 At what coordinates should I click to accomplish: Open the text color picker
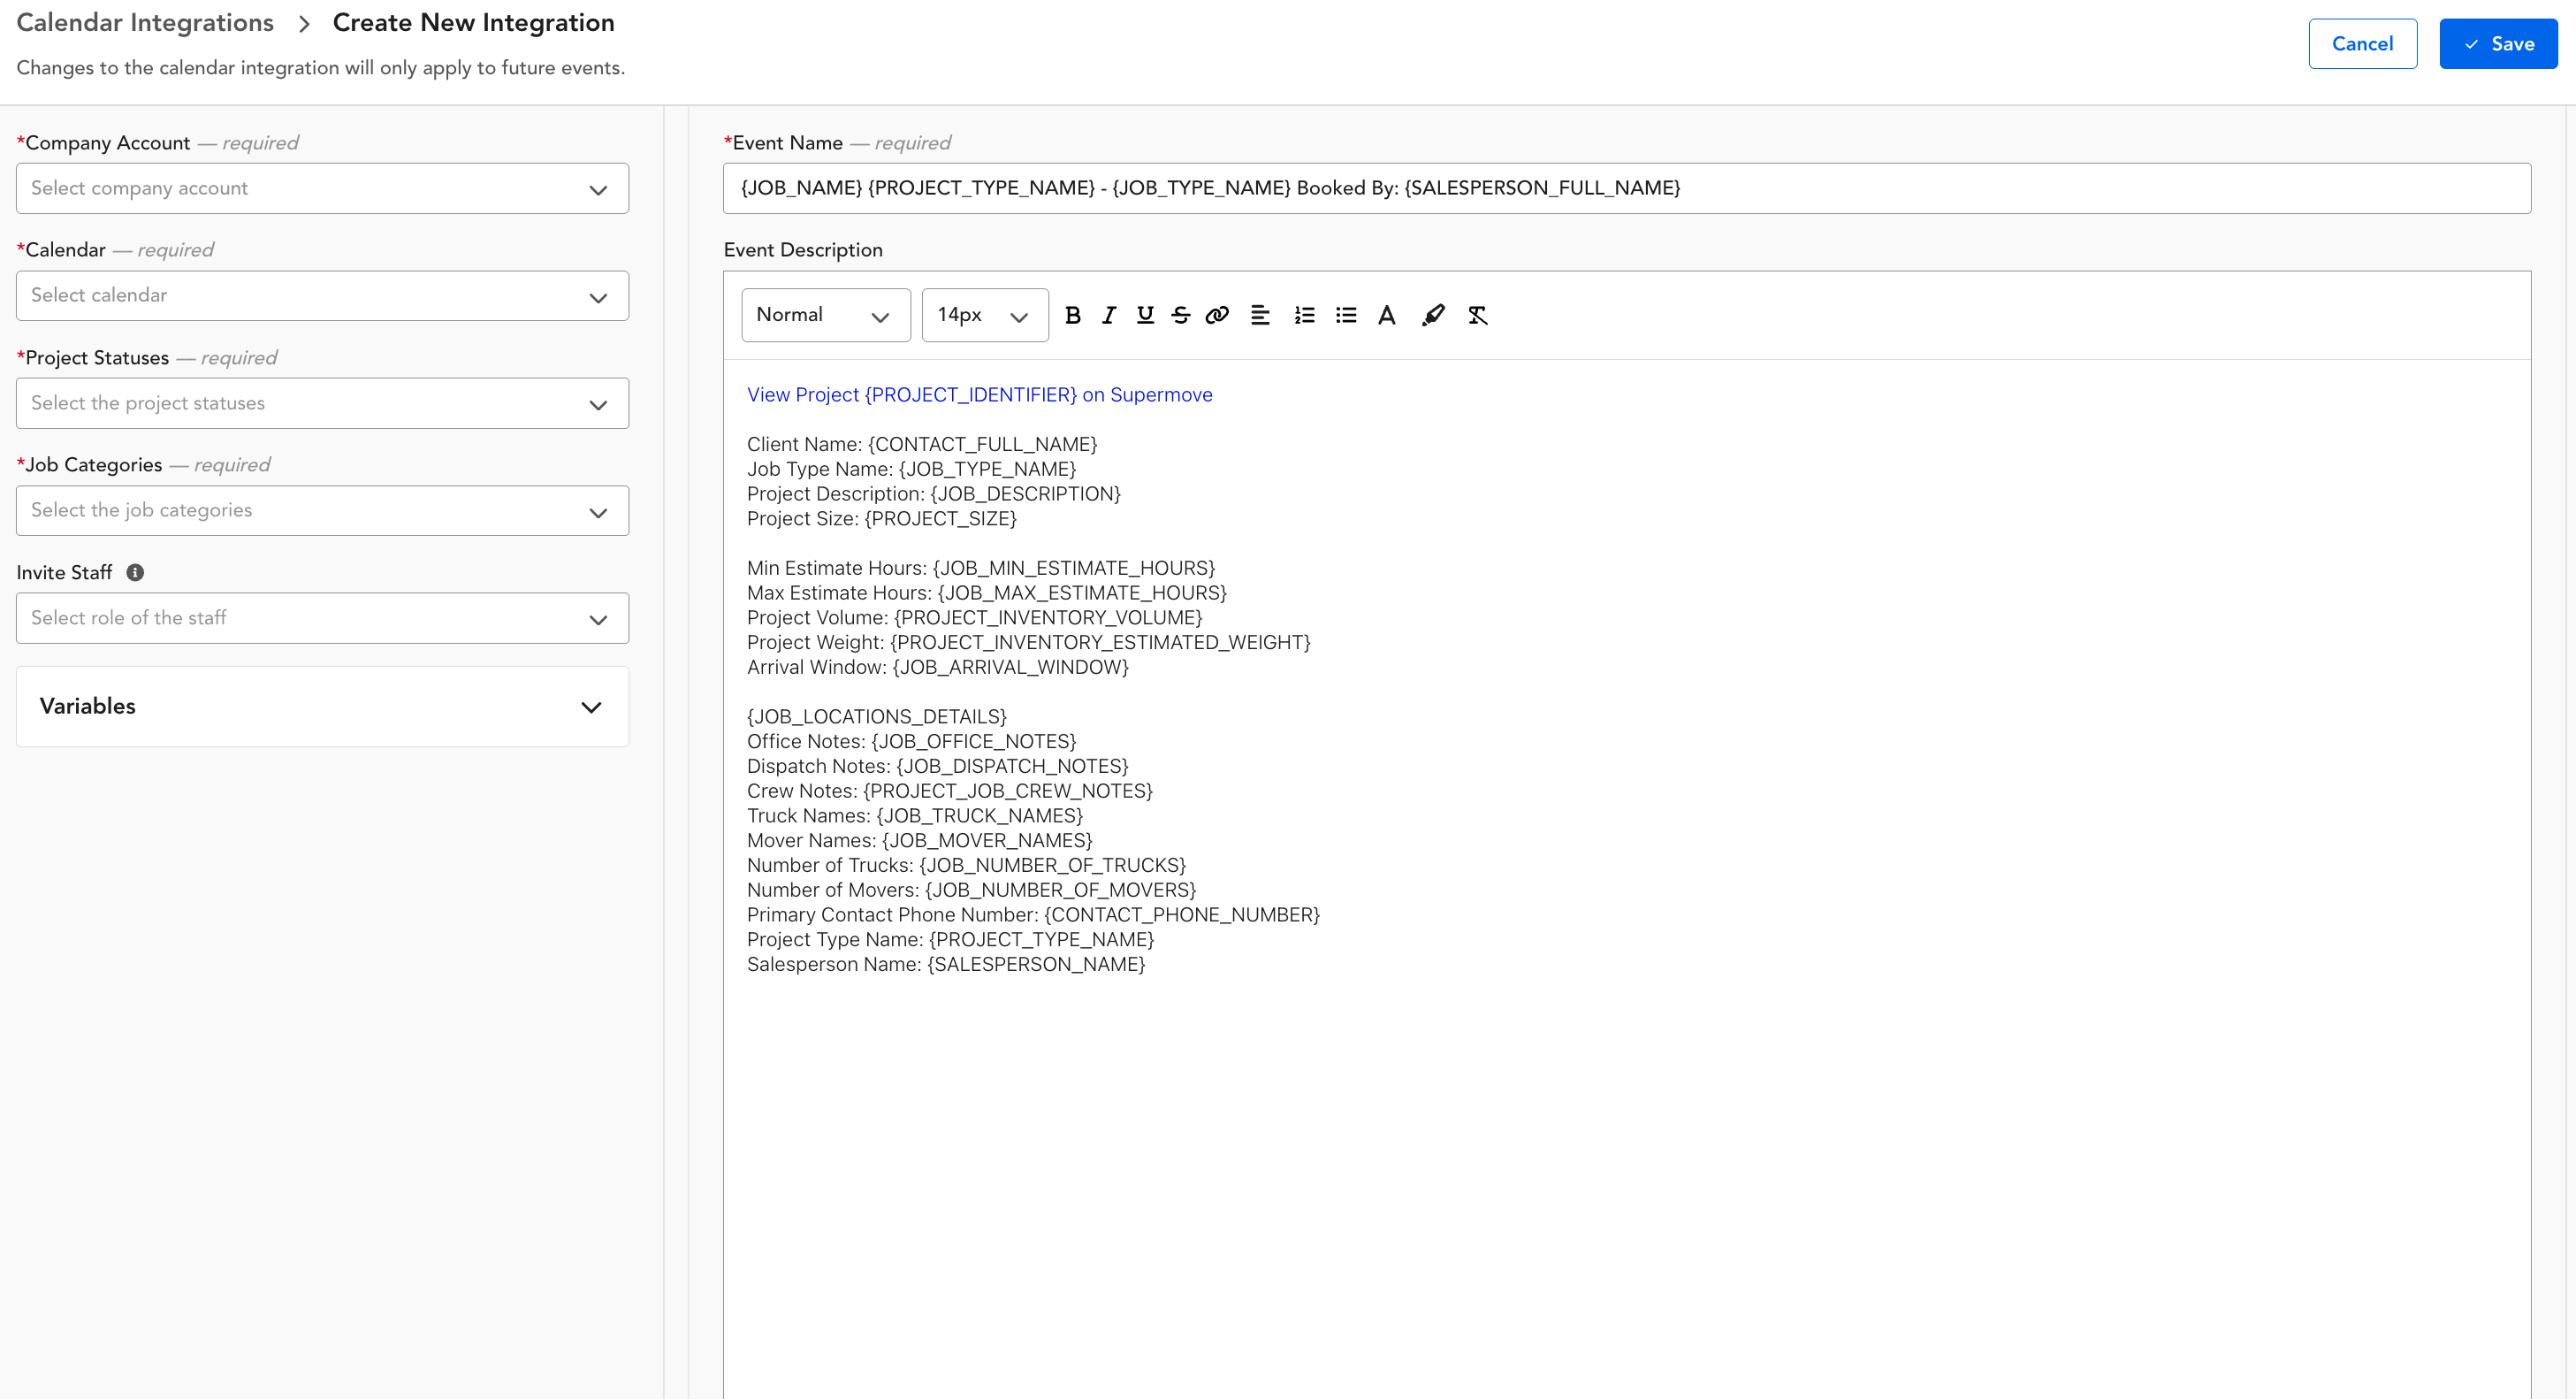(x=1387, y=315)
